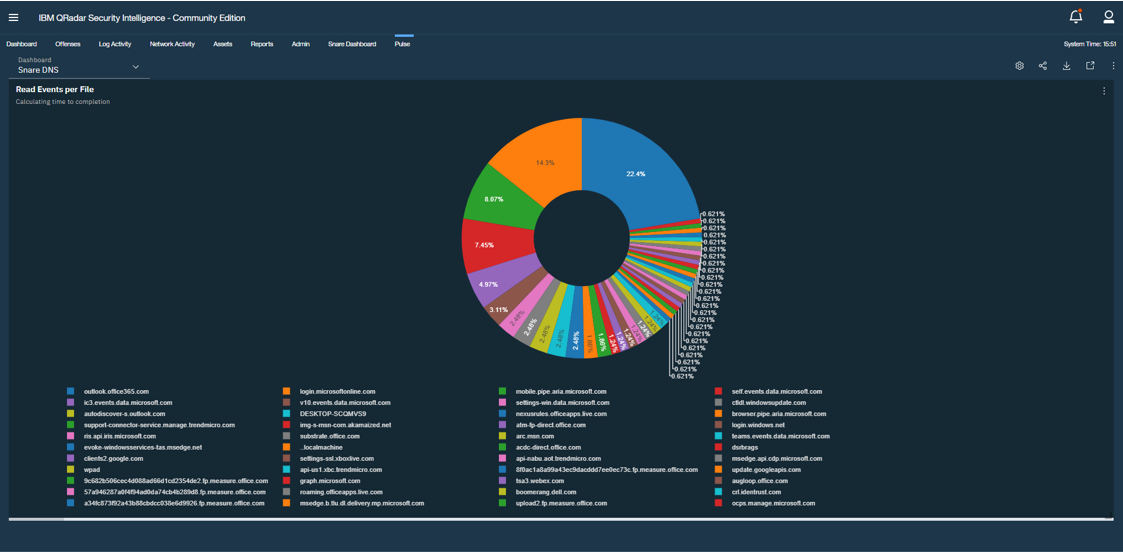1123x552 pixels.
Task: Click self.events.data.microsoft.com red legend swatch
Action: click(718, 392)
